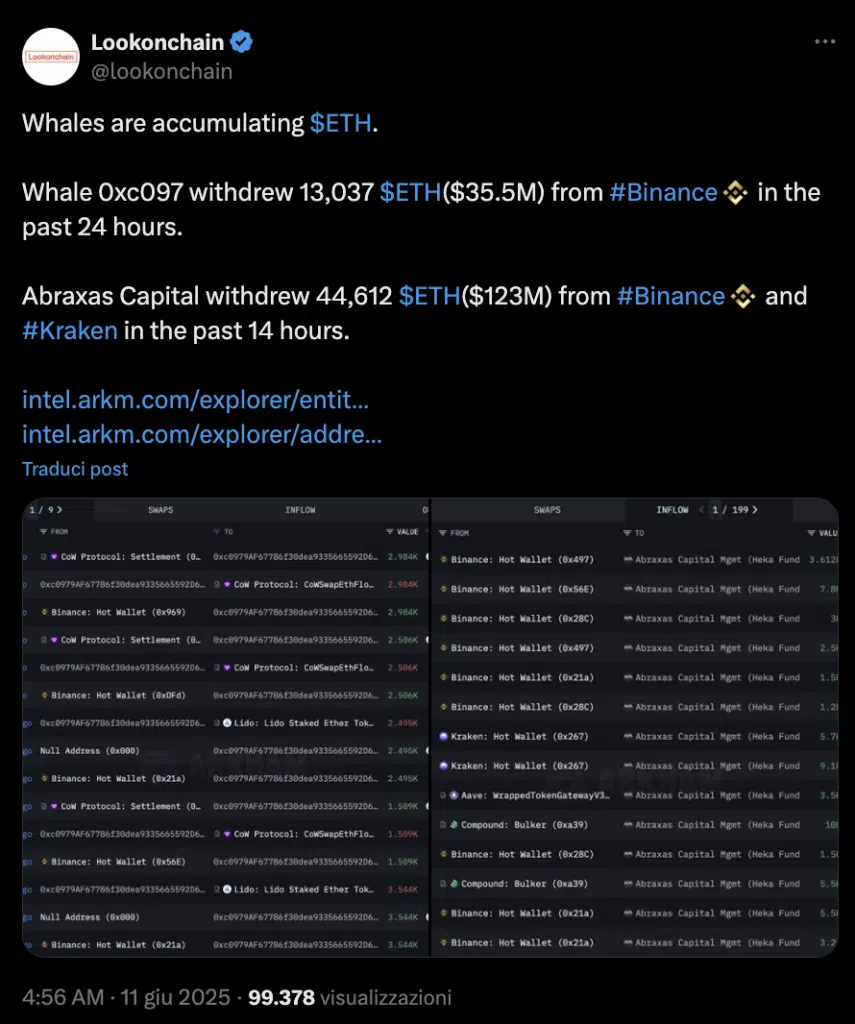Screen dimensions: 855x1024
Task: Click the #Kraken hashtag
Action: tap(68, 330)
